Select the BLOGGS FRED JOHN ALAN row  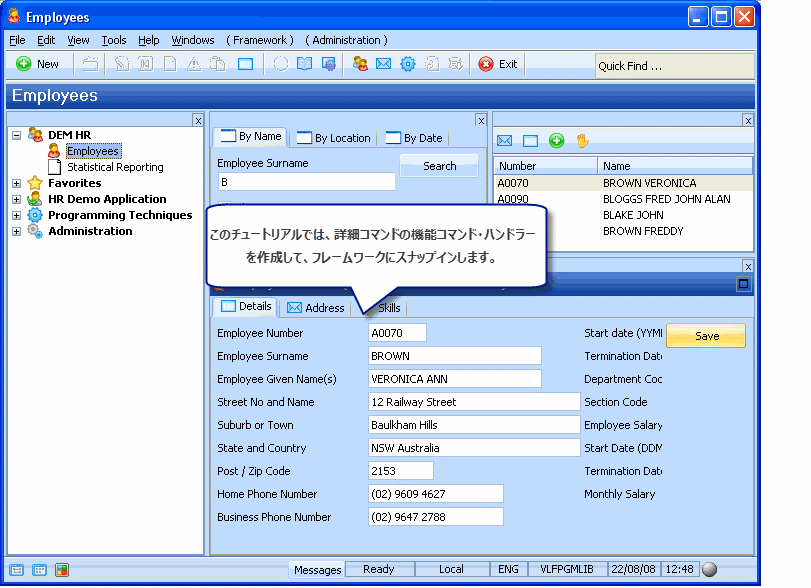623,199
